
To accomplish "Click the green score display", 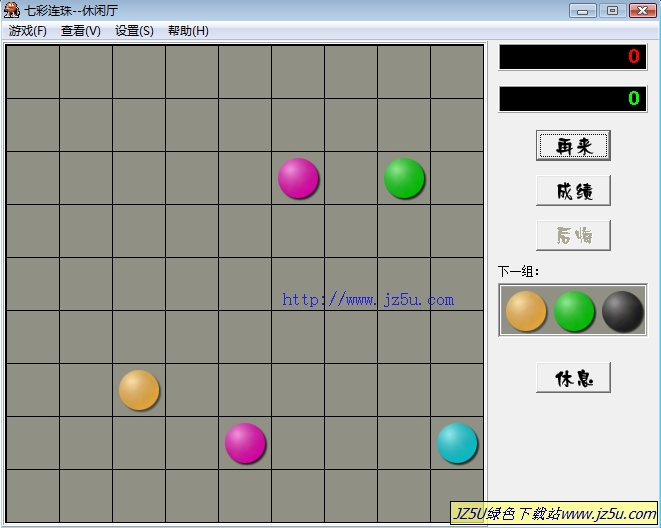I will (x=572, y=99).
